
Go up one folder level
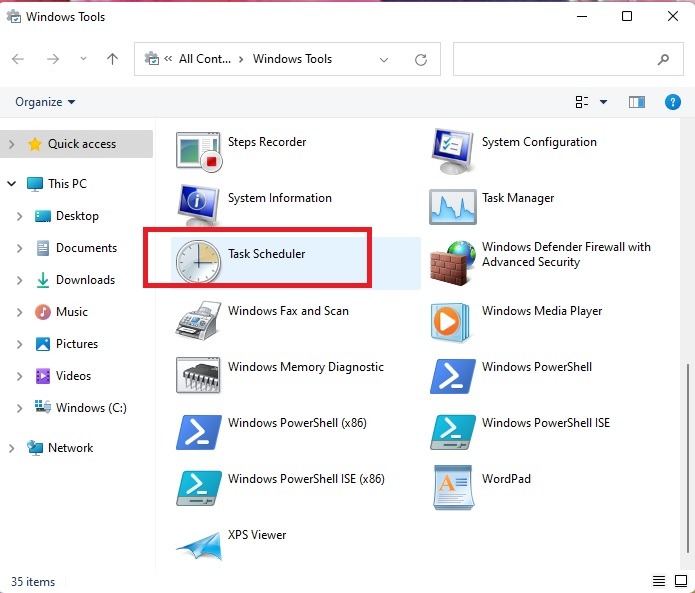(113, 59)
